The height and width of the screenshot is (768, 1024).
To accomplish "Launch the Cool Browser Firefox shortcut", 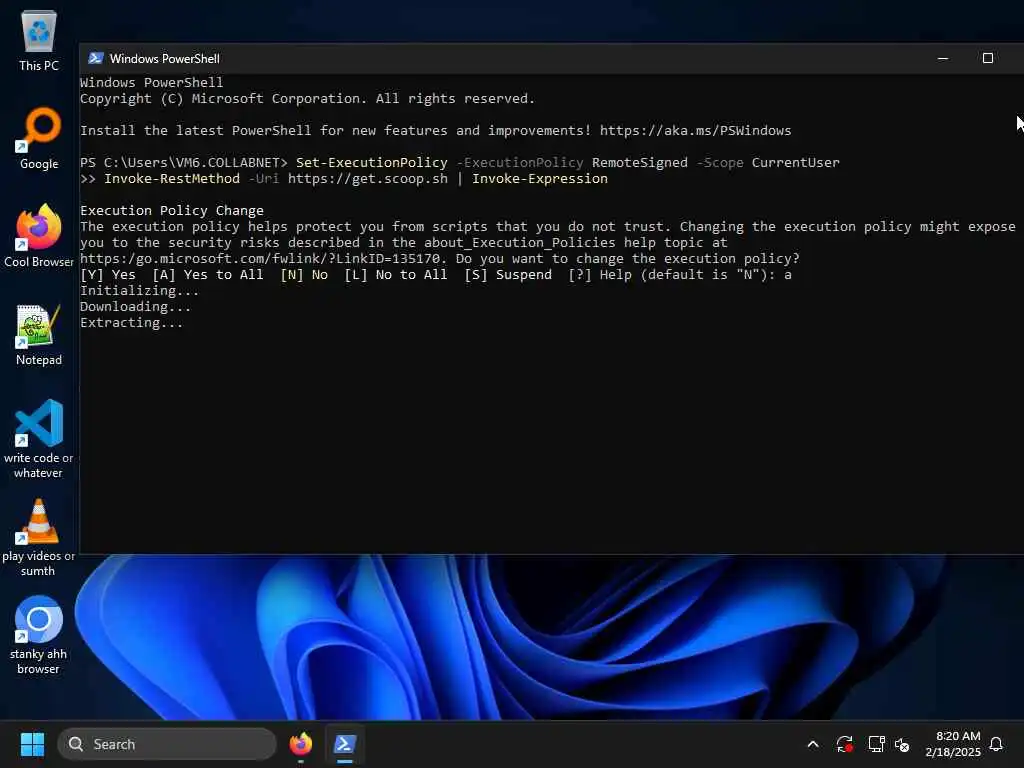I will pos(39,236).
